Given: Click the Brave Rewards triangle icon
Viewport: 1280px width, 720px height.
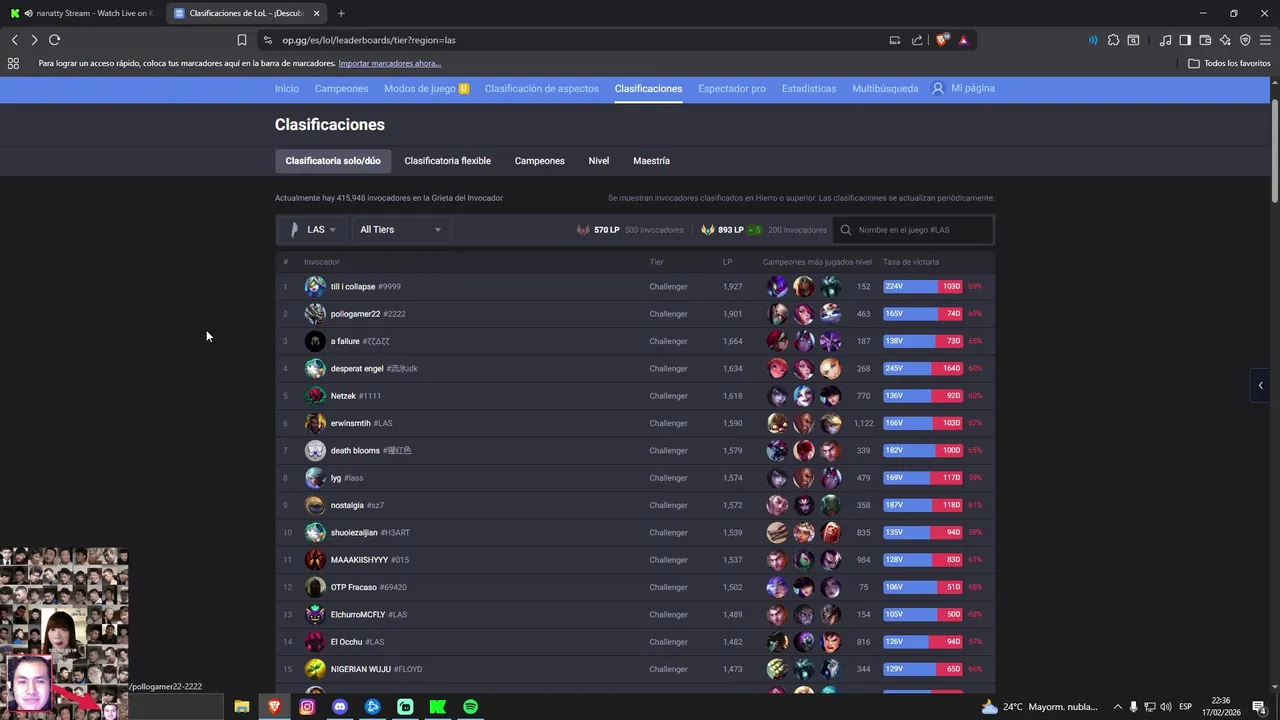Looking at the screenshot, I should pos(963,40).
